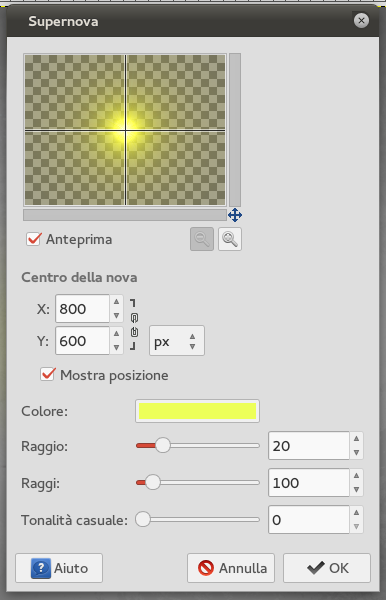386x600 pixels.
Task: Open the px unit dropdown
Action: (177, 341)
